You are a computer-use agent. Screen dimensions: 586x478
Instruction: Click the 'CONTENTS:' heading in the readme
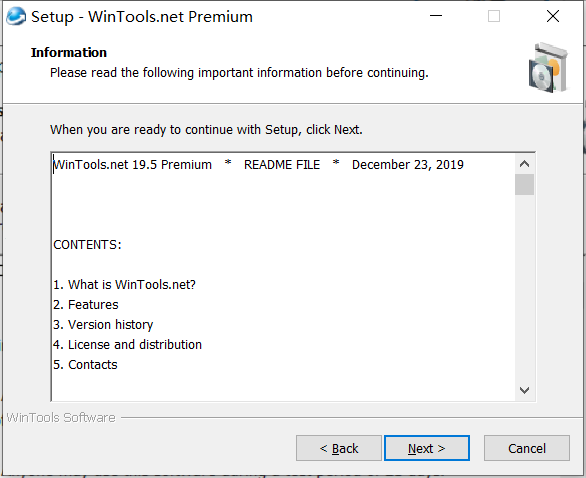(87, 245)
